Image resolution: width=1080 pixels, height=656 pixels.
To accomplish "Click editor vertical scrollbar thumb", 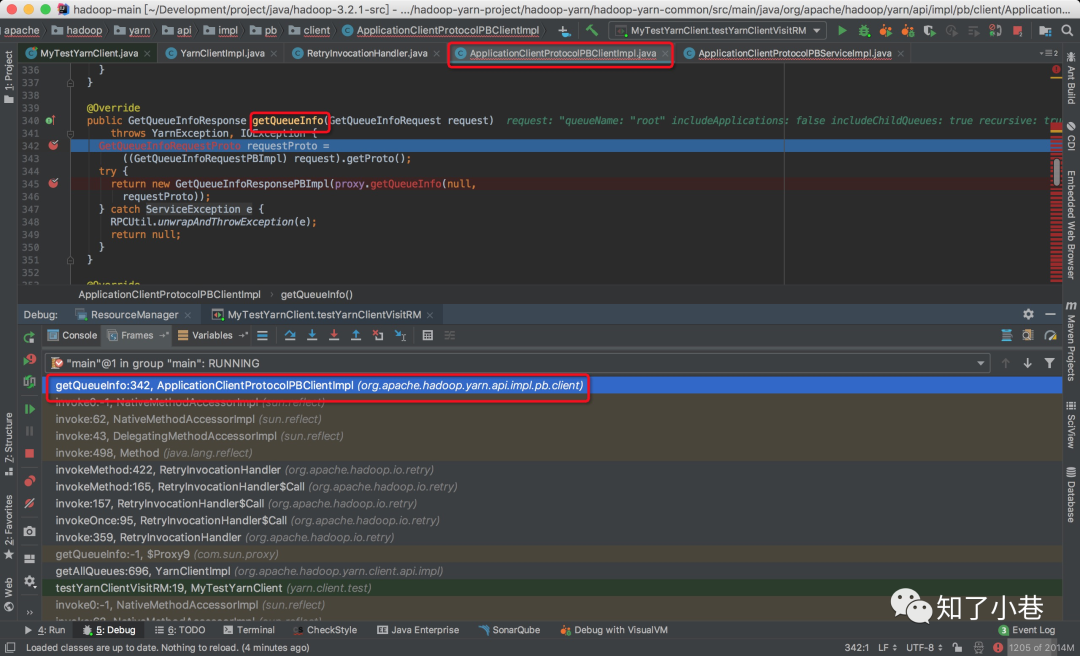I will pos(1057,172).
